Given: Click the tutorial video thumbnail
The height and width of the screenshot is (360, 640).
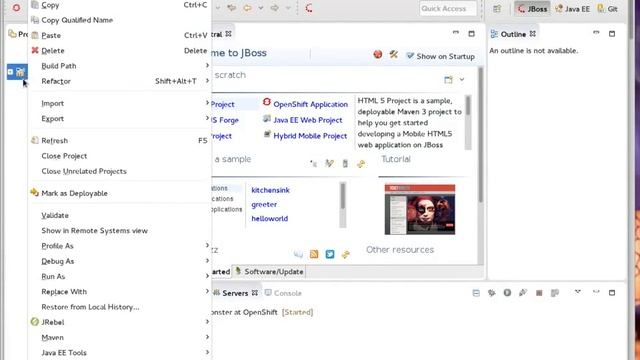Looking at the screenshot, I should tap(420, 209).
